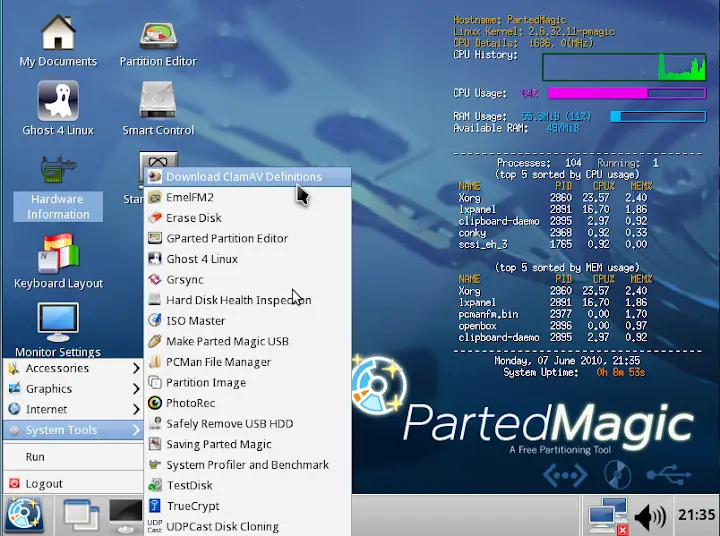Viewport: 720px width, 536px height.
Task: Select Safely Remove USB HDD entry
Action: (x=248, y=423)
